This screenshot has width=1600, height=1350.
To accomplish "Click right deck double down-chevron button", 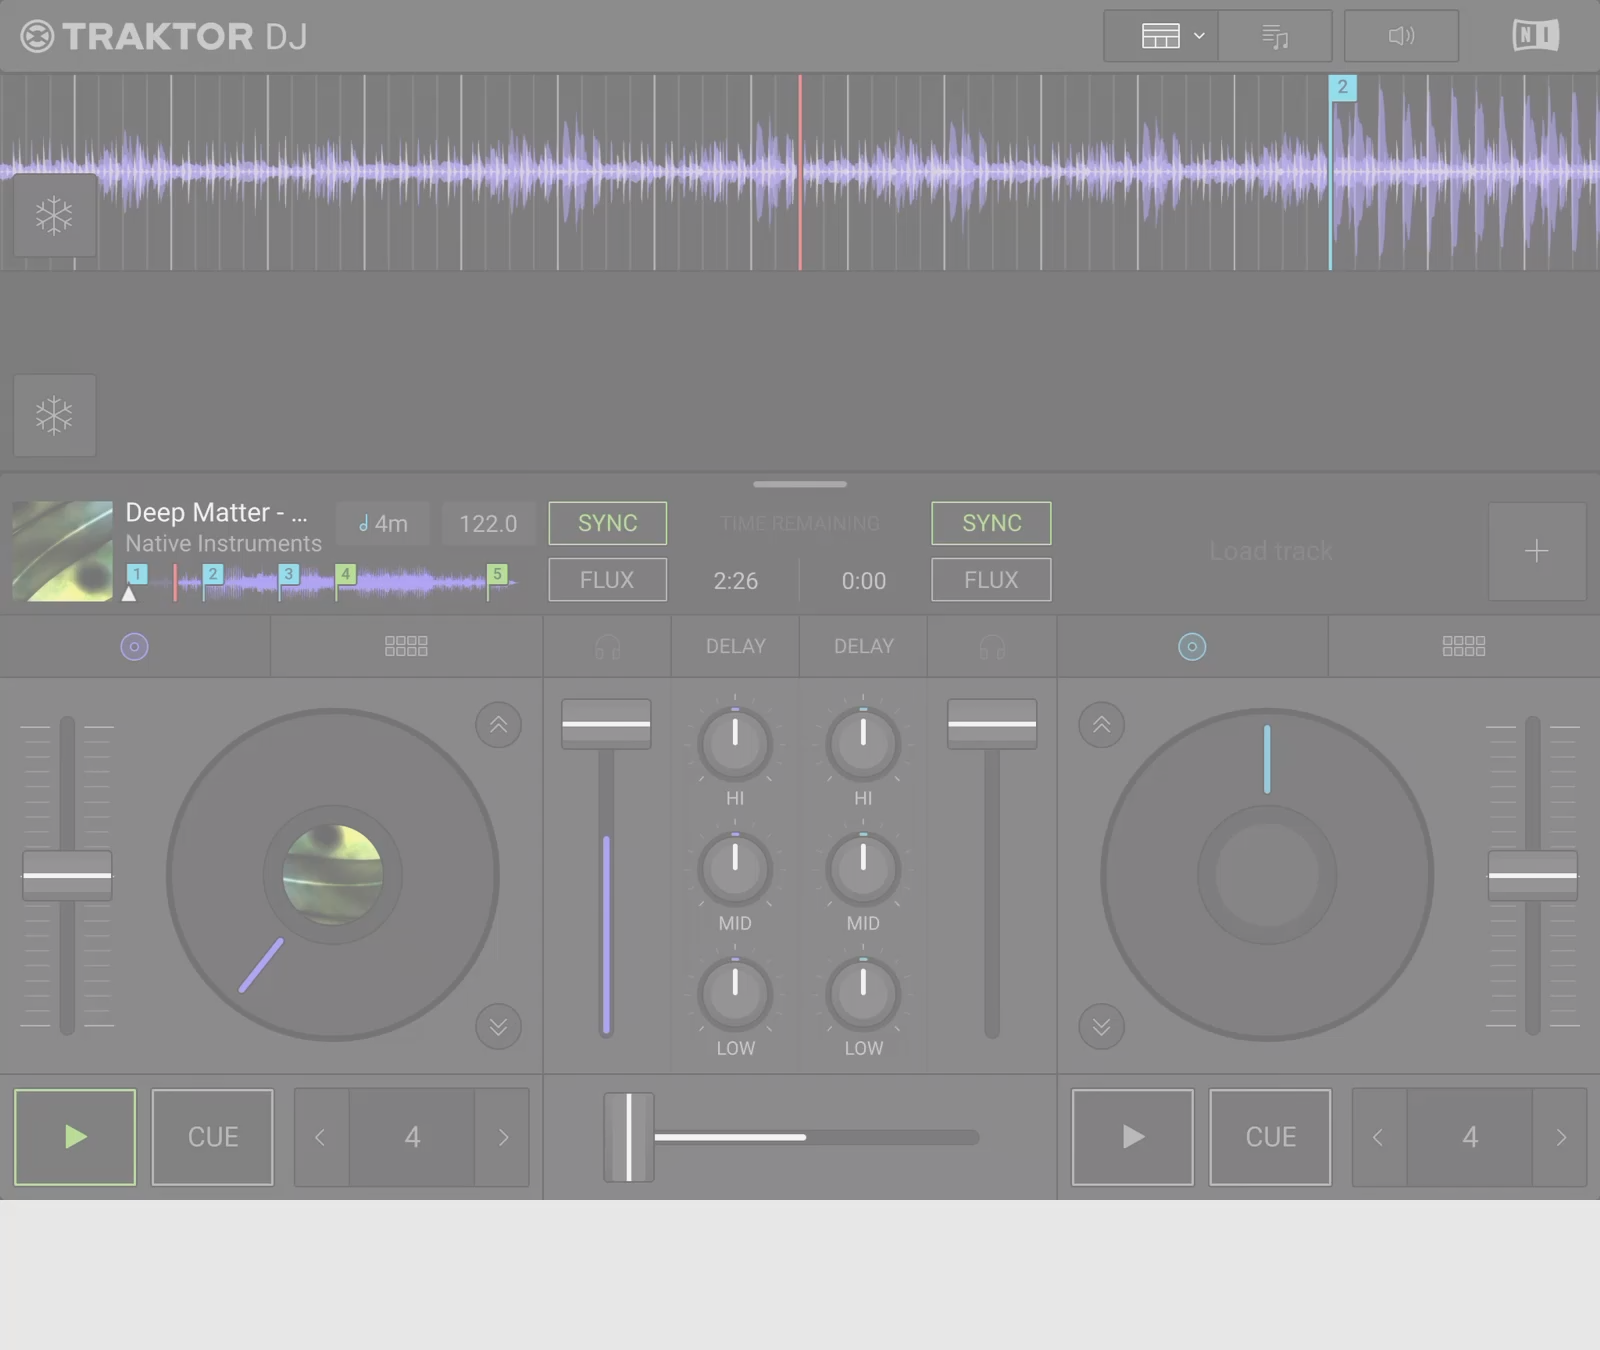I will 1101,1027.
